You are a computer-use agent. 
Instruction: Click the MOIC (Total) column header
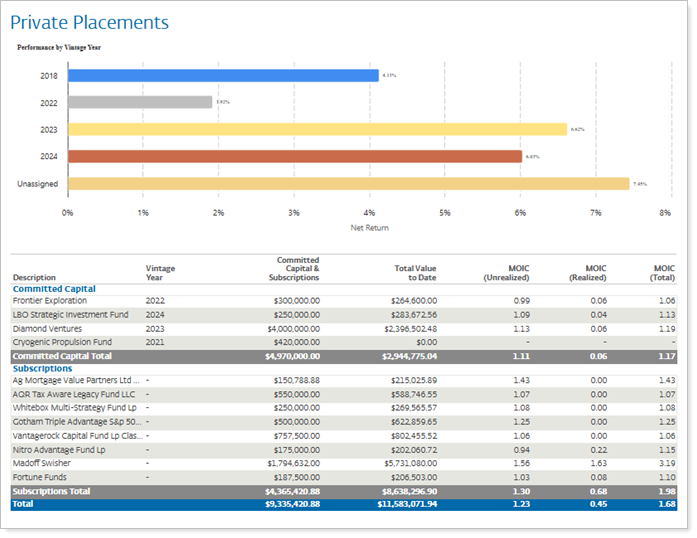click(x=662, y=273)
